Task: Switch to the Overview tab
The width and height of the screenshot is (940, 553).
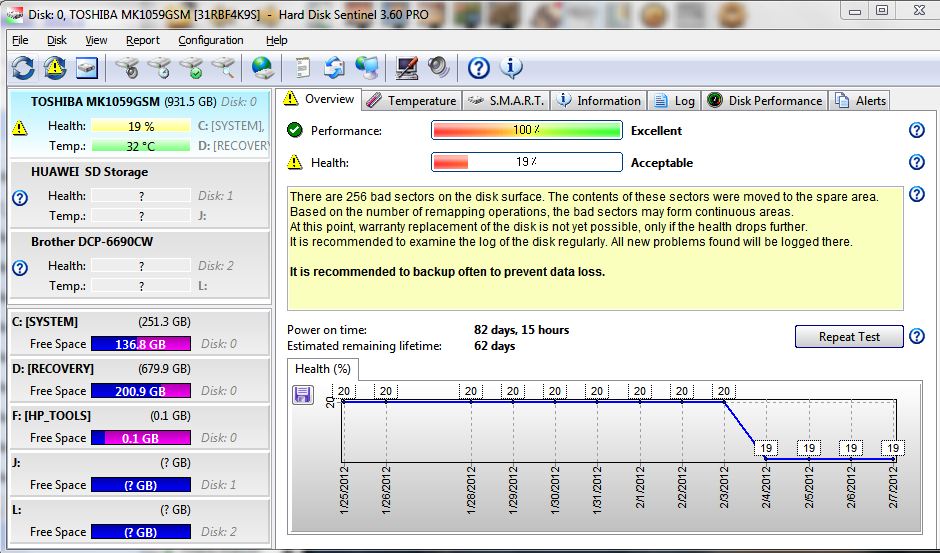Action: point(320,99)
